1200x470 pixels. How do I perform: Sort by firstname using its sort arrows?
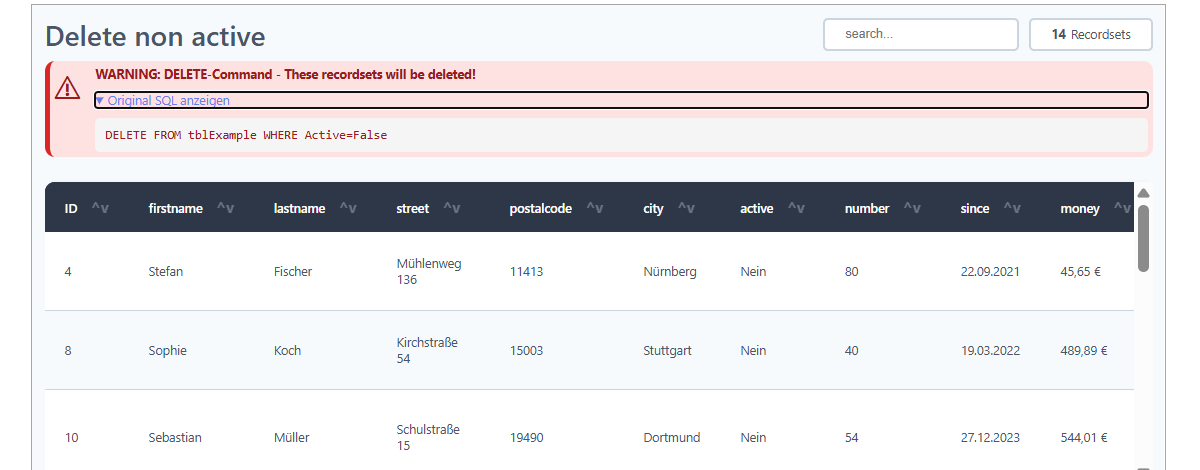point(225,208)
